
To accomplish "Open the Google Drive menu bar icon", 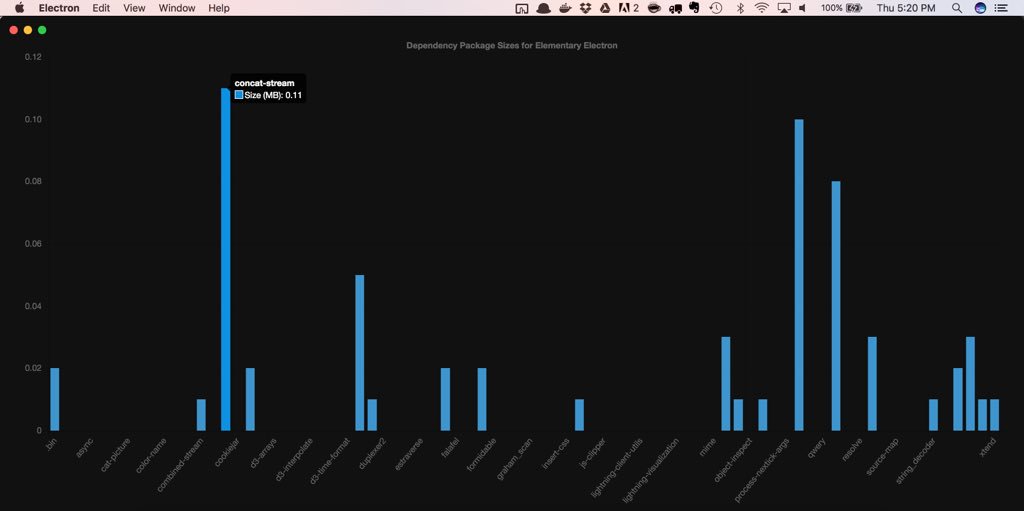I will 605,8.
